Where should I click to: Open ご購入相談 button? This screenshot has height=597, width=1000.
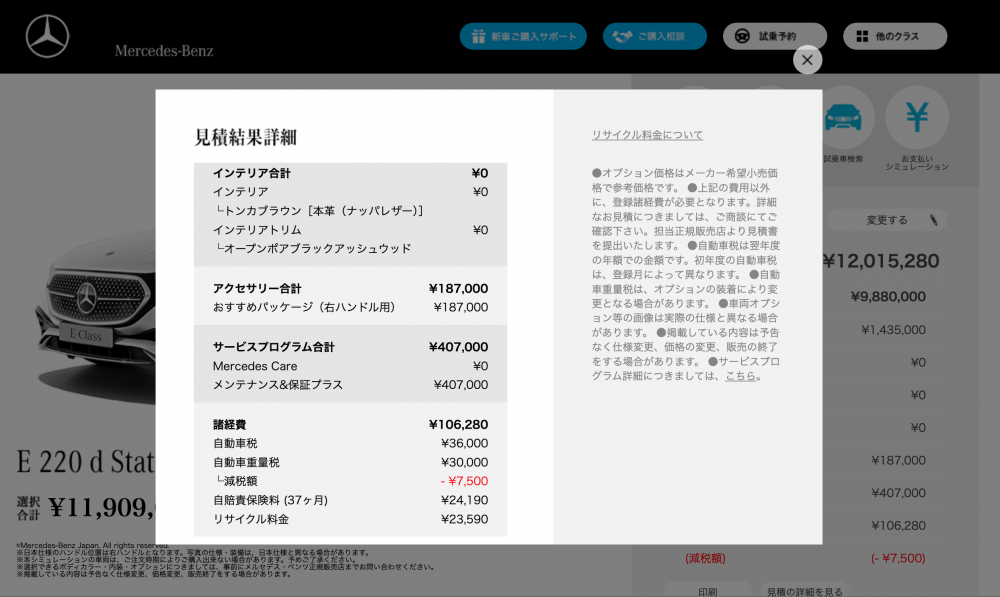(x=654, y=36)
